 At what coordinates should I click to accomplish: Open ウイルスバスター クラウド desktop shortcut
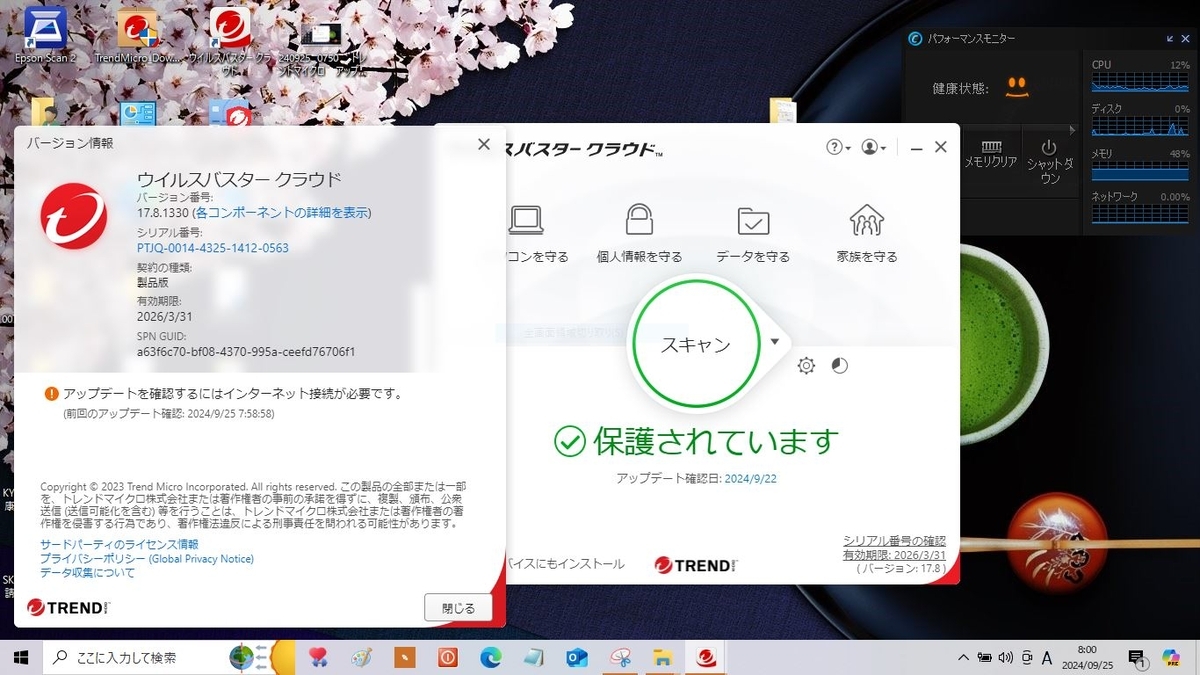230,40
